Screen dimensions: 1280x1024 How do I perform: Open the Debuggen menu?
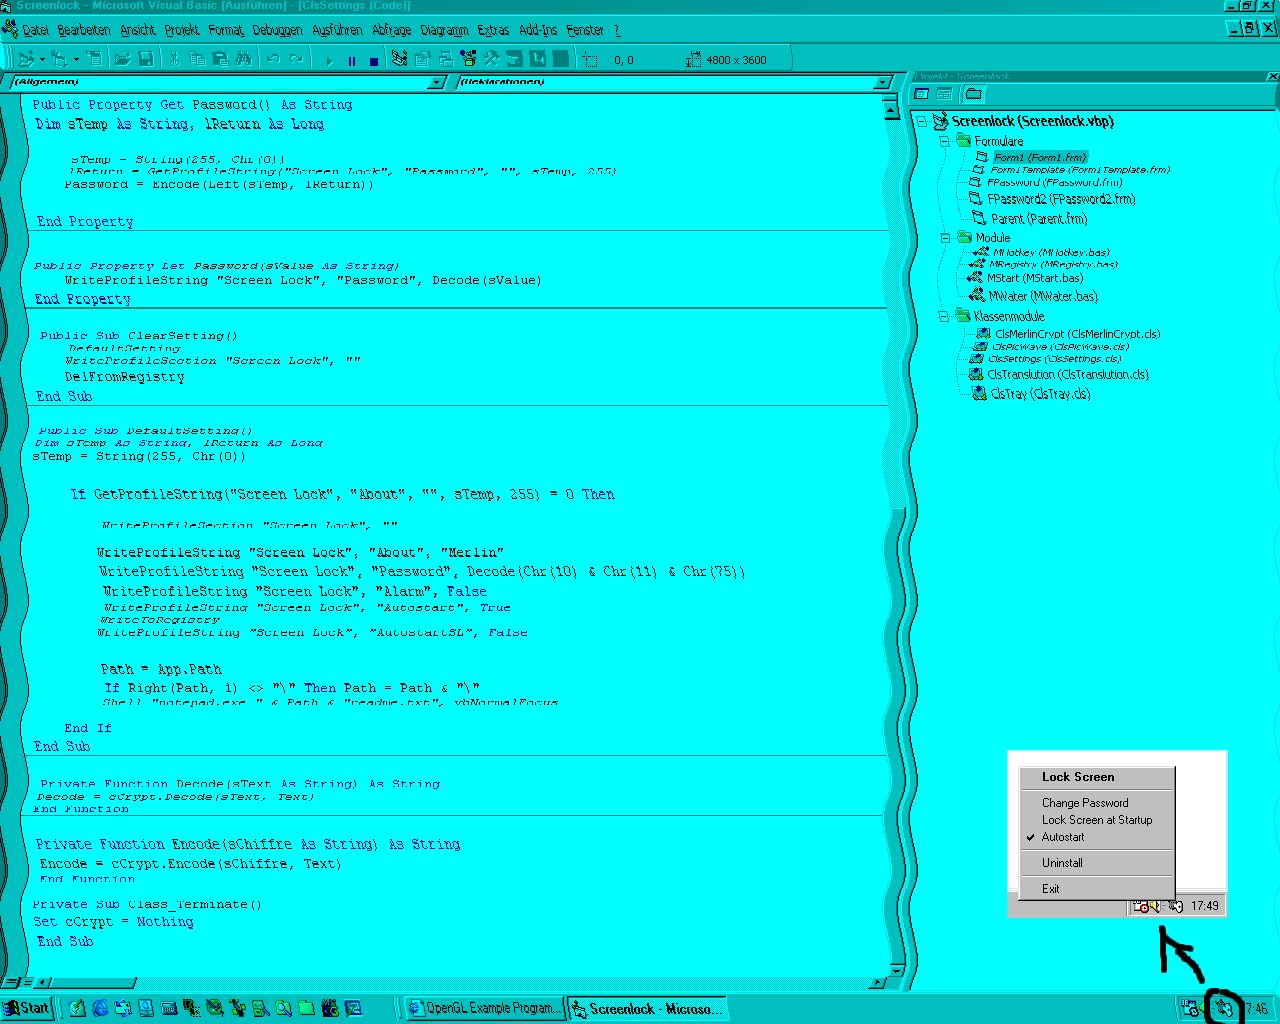point(277,31)
